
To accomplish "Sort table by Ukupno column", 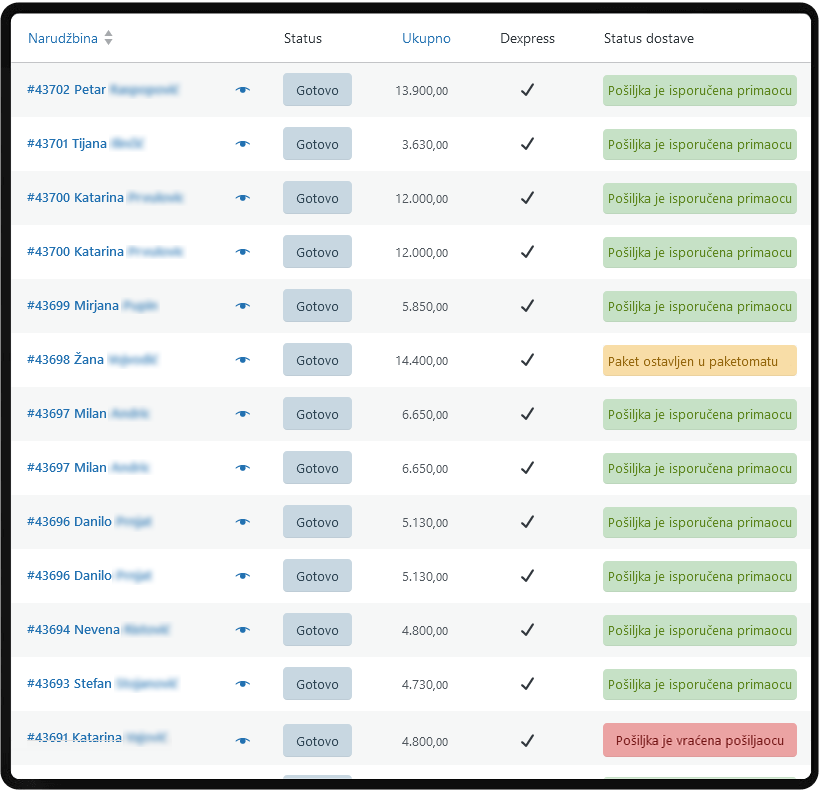I will tap(426, 38).
